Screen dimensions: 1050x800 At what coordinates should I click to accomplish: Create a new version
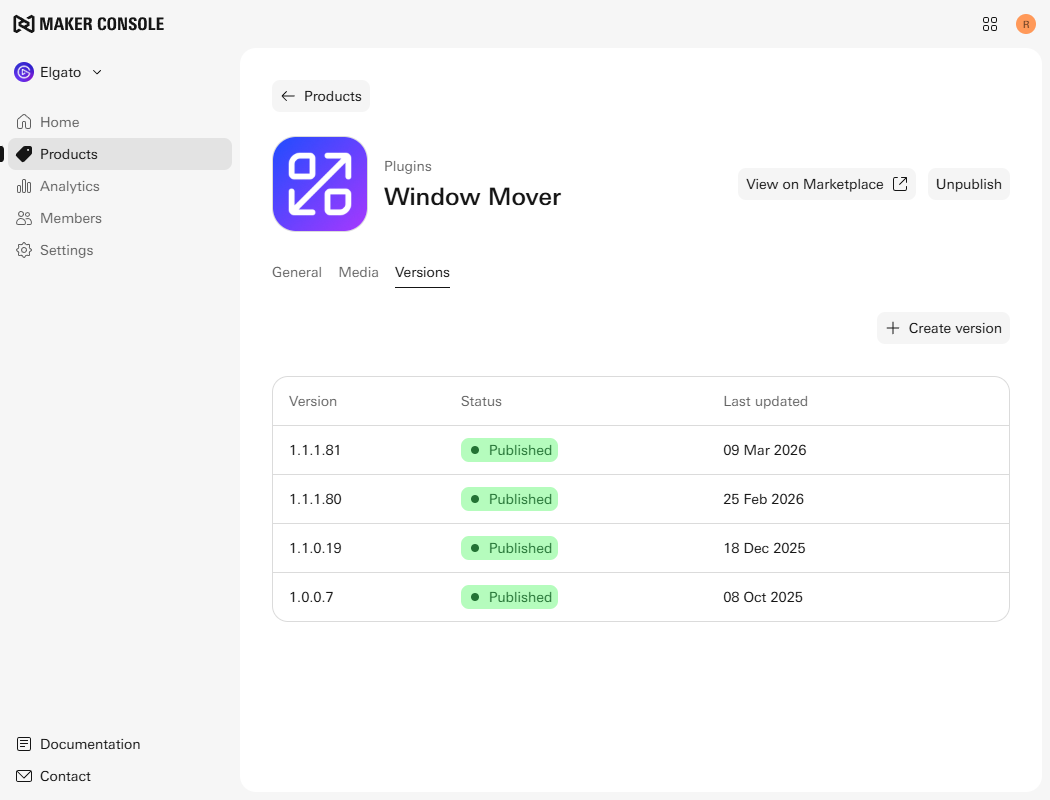click(943, 328)
